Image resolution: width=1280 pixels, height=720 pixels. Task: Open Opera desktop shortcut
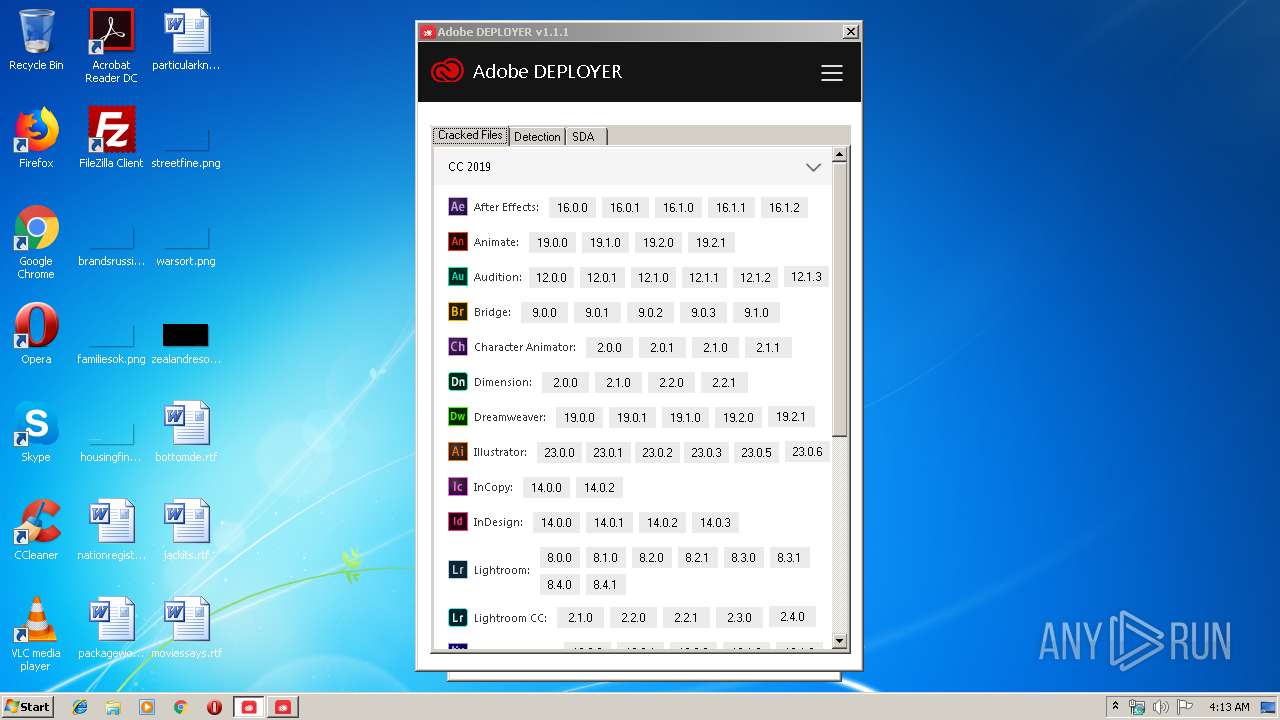coord(36,333)
